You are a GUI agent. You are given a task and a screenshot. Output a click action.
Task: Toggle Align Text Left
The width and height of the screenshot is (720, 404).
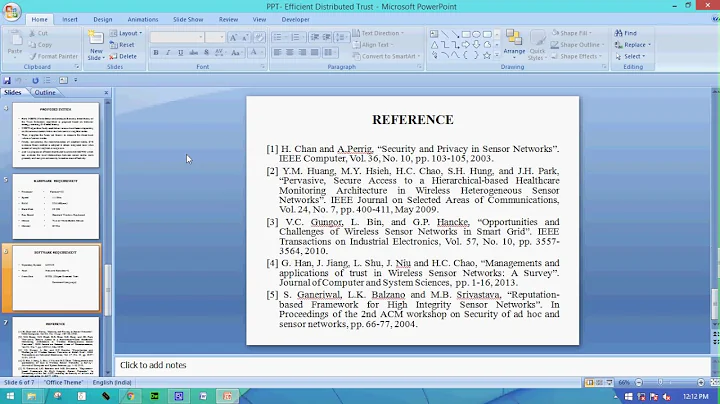tap(277, 53)
